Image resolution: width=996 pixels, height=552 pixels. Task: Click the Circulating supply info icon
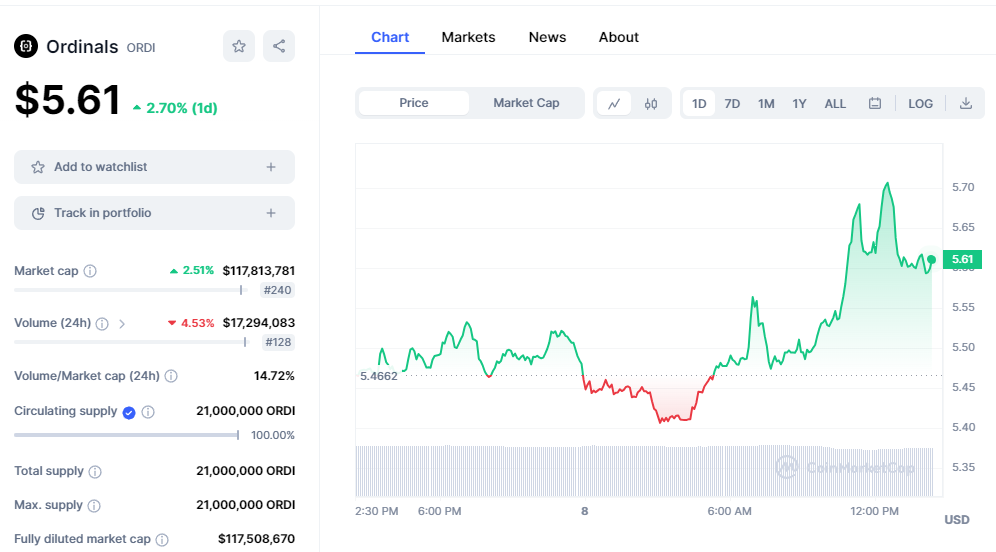[x=148, y=412]
